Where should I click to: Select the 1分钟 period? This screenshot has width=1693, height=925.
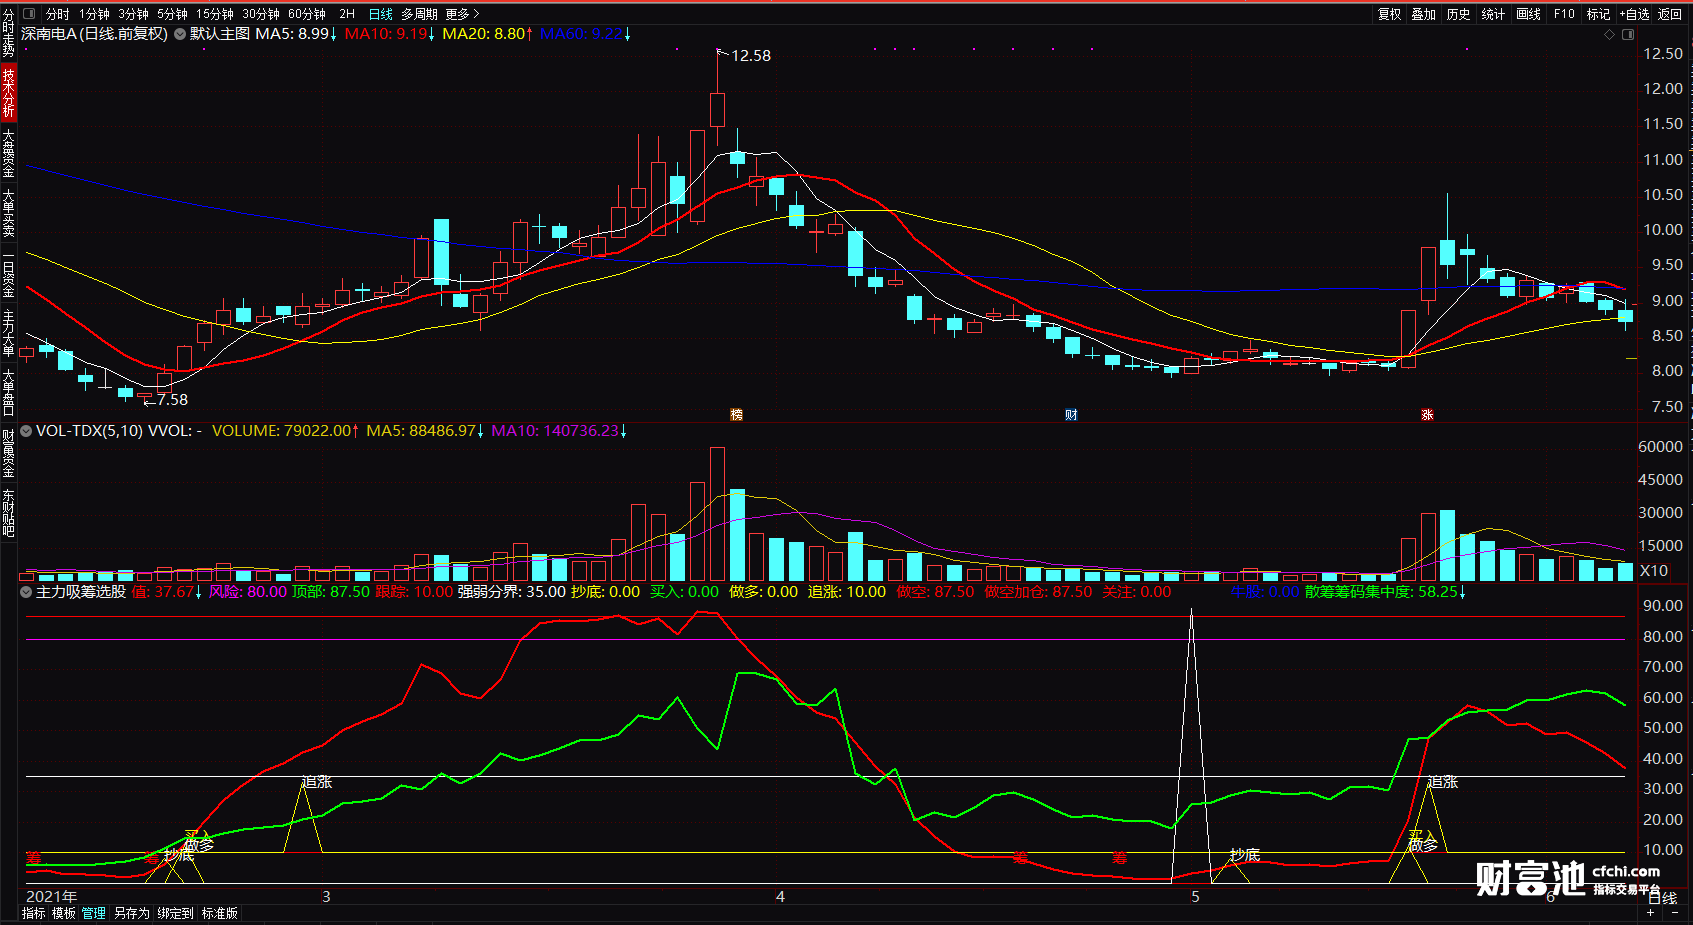click(x=94, y=14)
